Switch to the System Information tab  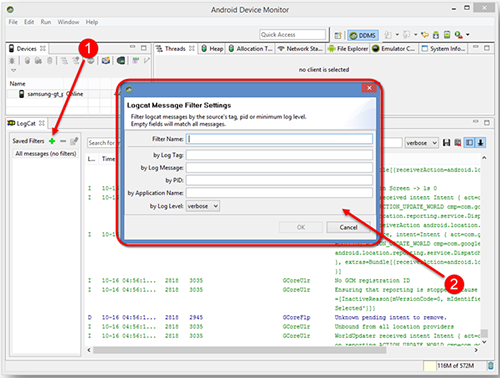(443, 49)
